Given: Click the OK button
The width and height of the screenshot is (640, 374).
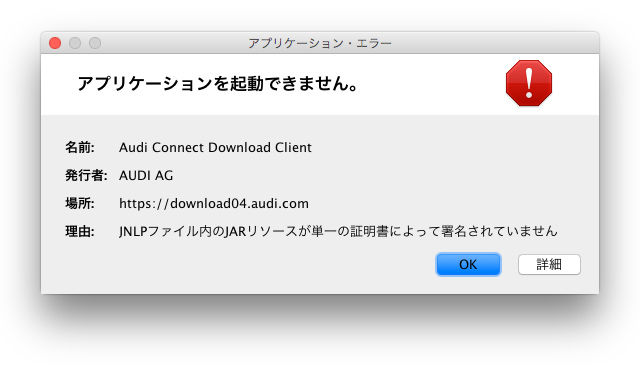Looking at the screenshot, I should (x=468, y=264).
